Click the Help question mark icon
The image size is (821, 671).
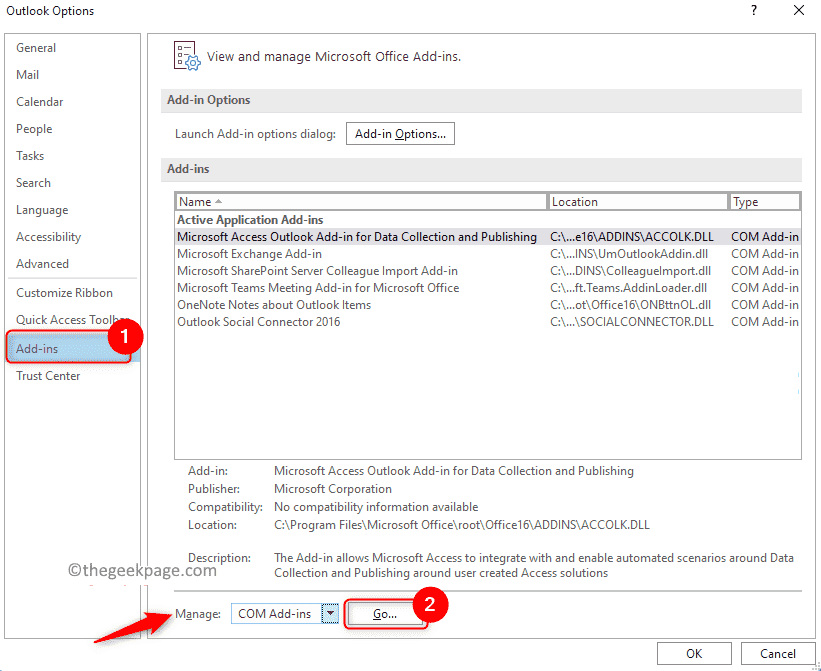[753, 10]
